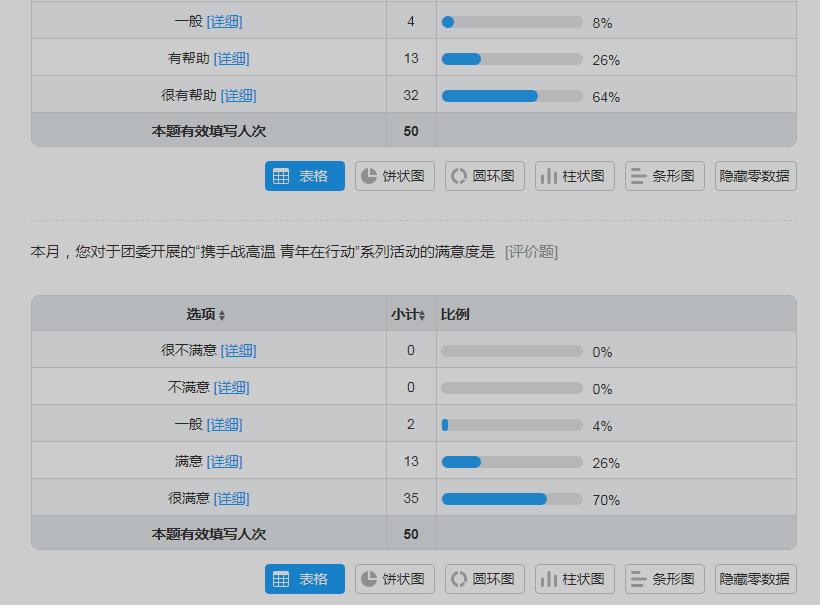Open 详细 link beside 有帮助
This screenshot has width=820, height=605.
[x=232, y=58]
